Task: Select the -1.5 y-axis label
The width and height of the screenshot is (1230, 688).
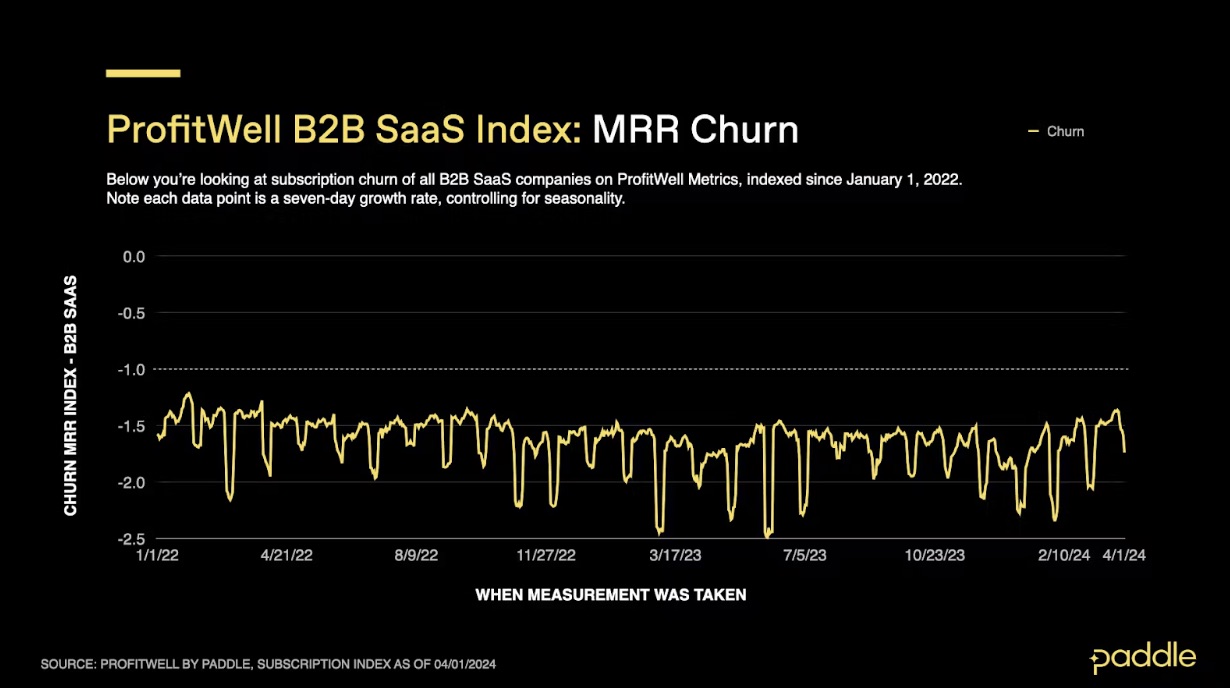Action: coord(131,426)
